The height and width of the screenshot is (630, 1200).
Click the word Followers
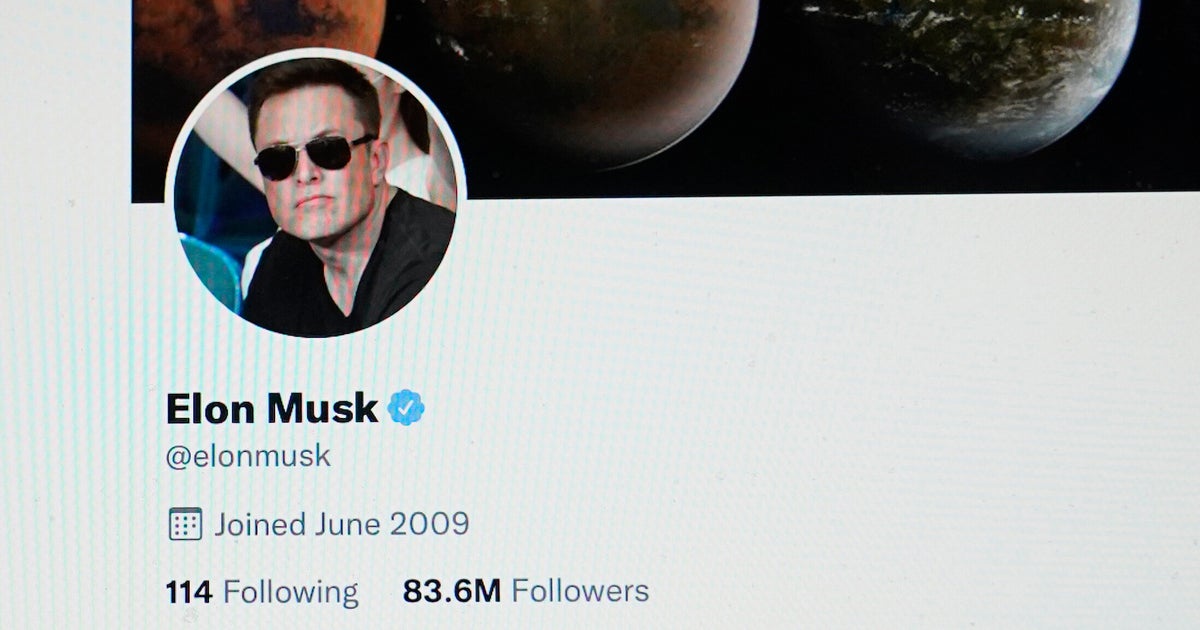[x=580, y=590]
